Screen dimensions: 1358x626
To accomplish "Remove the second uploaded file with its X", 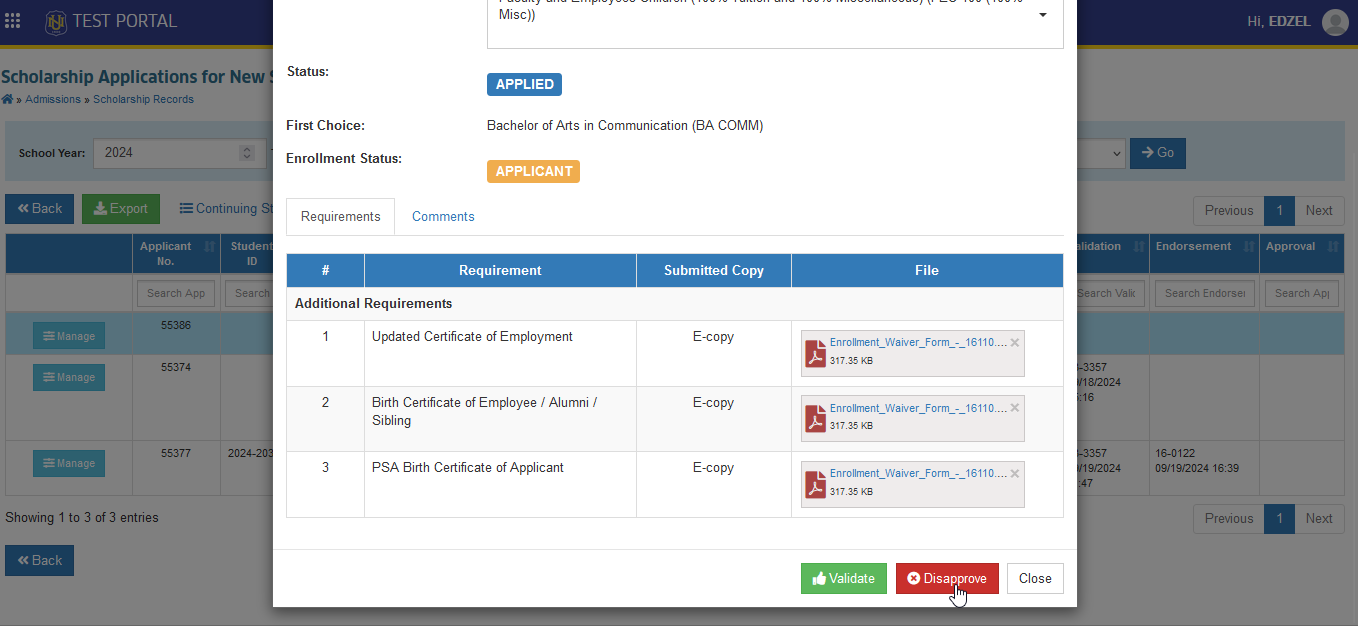I will (1015, 407).
